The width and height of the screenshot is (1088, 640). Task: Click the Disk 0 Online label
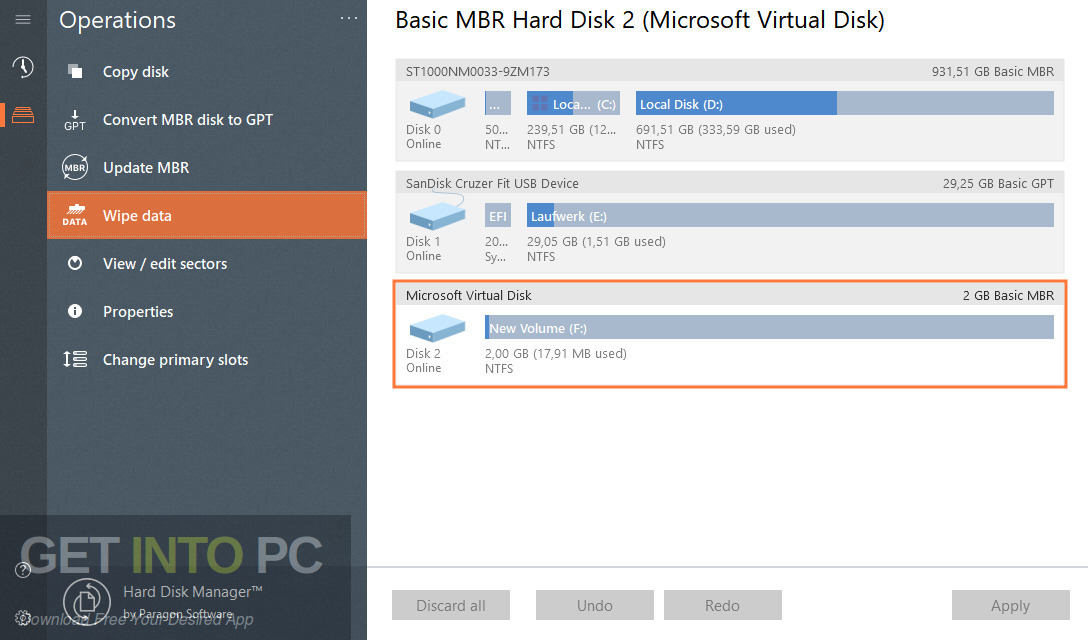423,137
